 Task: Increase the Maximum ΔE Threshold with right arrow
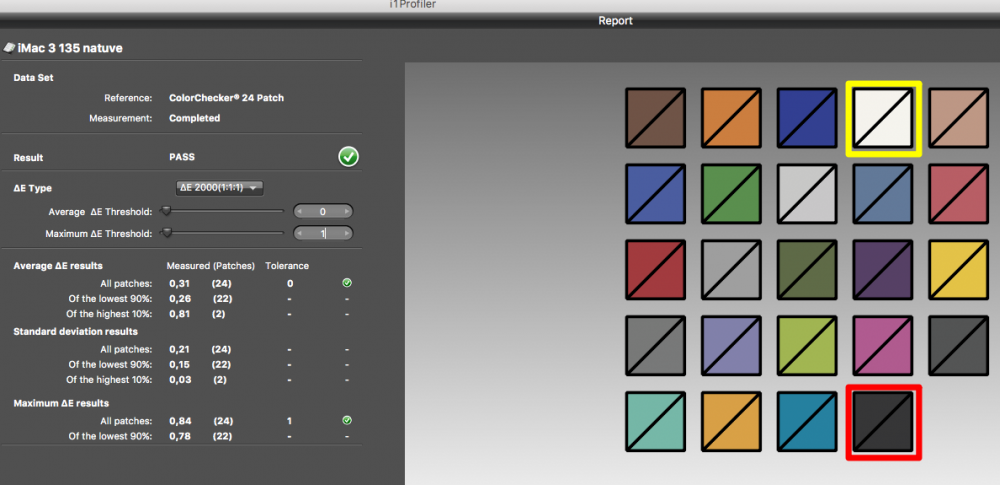pyautogui.click(x=346, y=234)
